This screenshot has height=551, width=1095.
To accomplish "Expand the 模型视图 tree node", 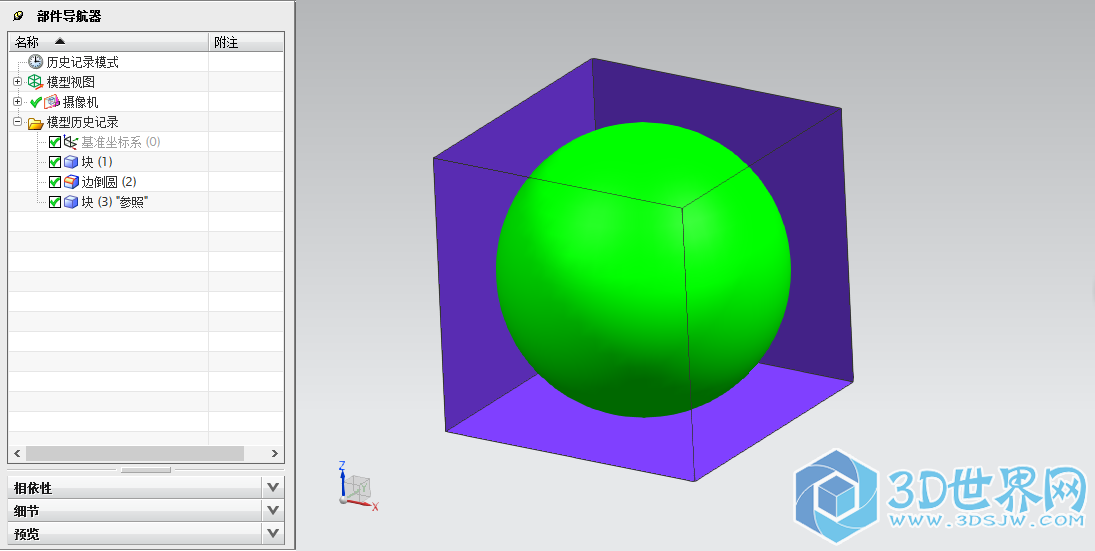I will tap(17, 82).
